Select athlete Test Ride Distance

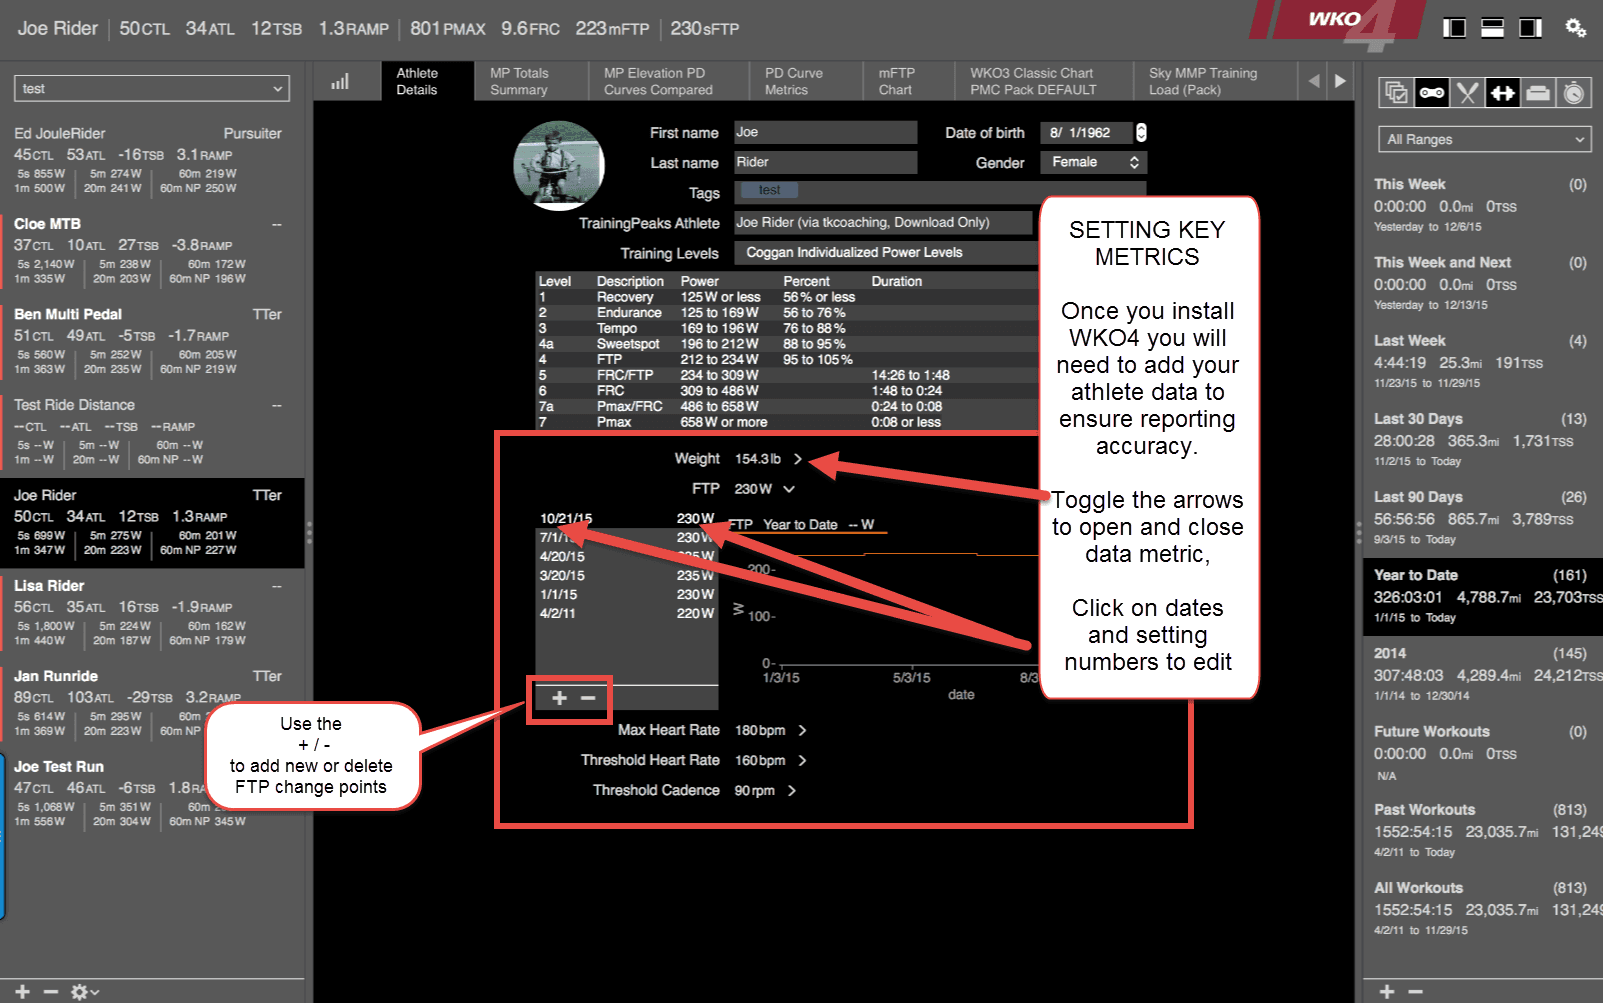click(152, 432)
